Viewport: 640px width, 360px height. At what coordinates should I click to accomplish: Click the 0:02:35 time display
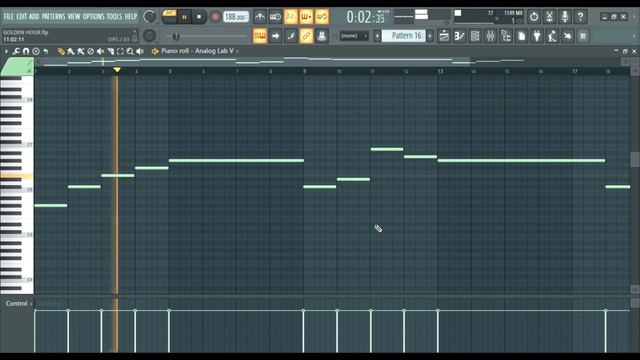click(x=365, y=17)
